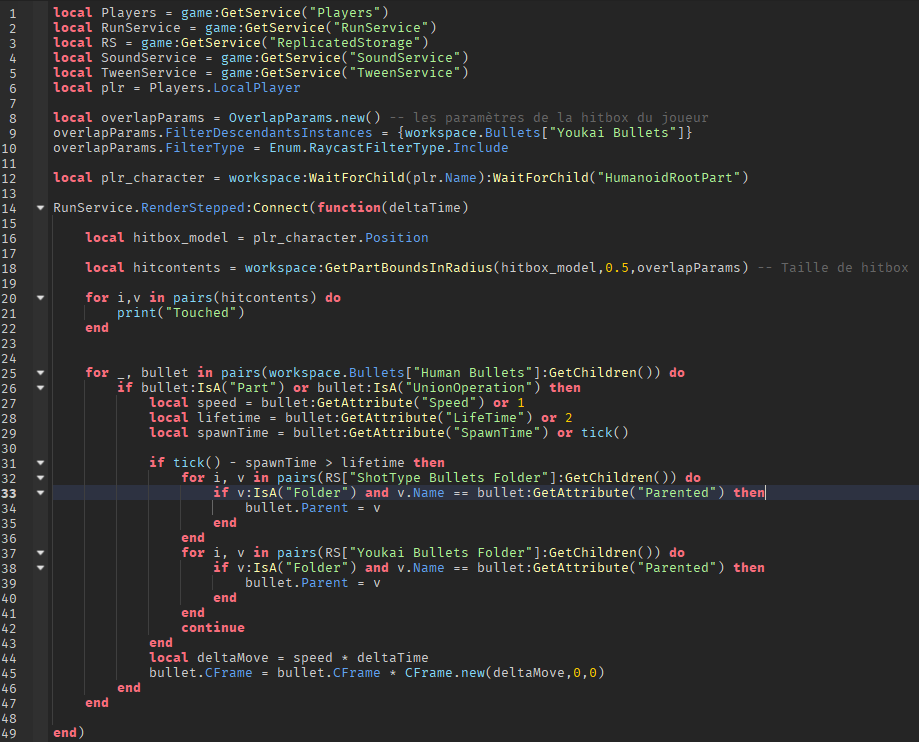Collapse the if block on line 38
Viewport: 919px width, 742px height.
(x=38, y=567)
